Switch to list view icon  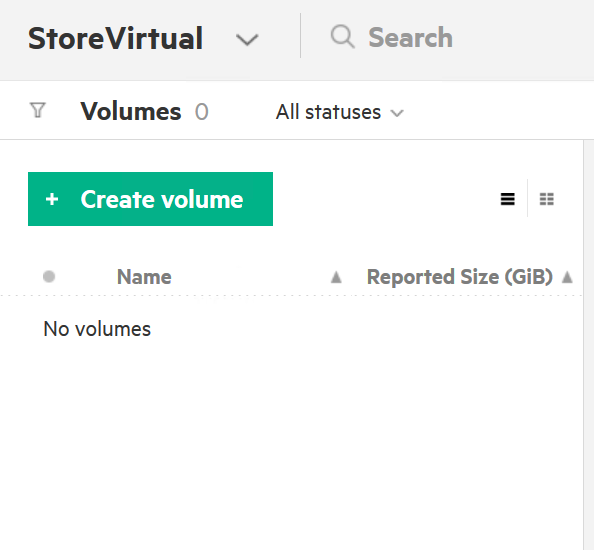[508, 199]
